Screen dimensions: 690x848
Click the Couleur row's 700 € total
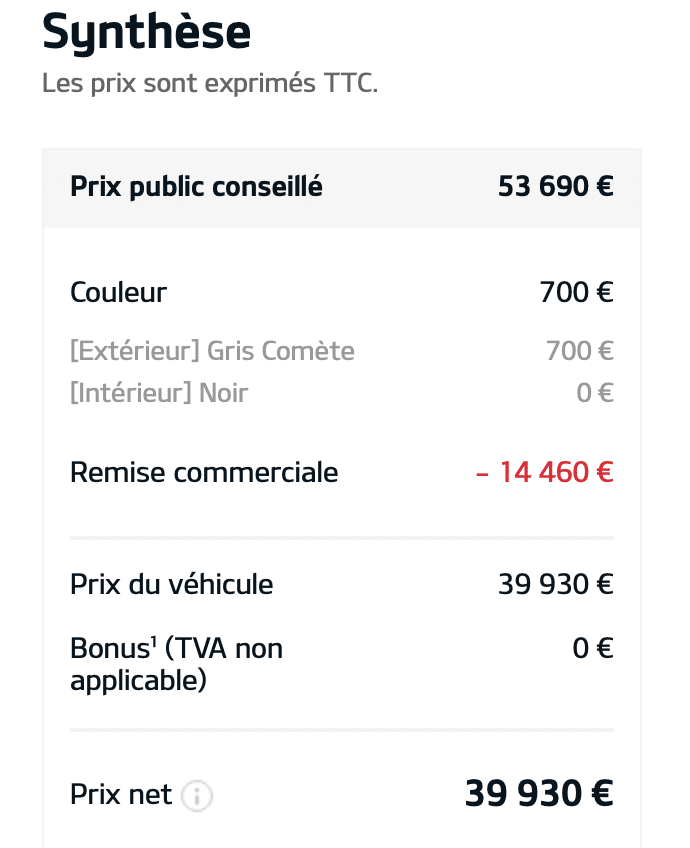click(x=576, y=293)
